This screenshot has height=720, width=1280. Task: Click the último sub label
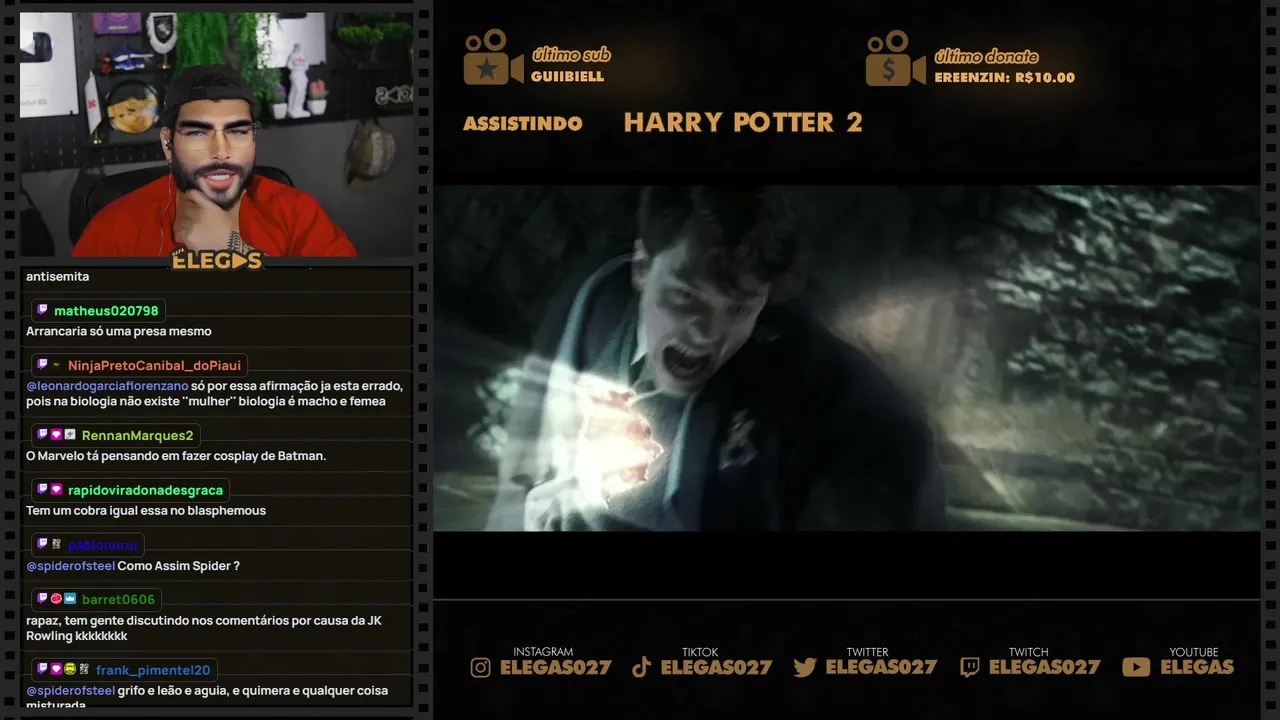pyautogui.click(x=571, y=55)
